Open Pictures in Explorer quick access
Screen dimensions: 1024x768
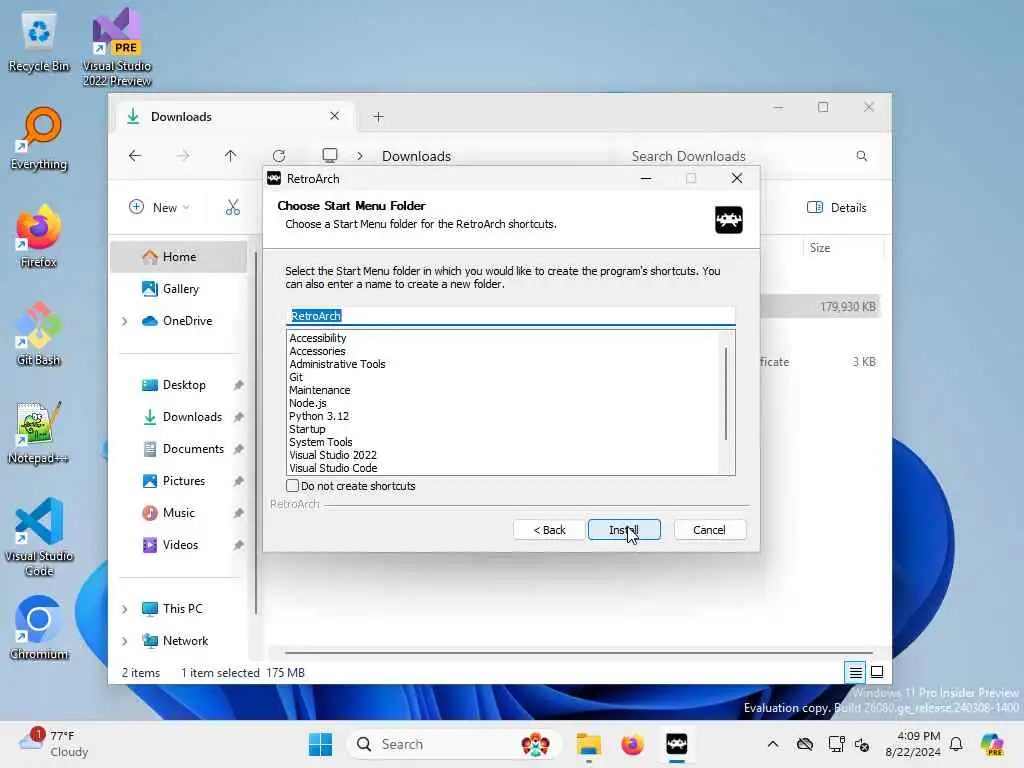[x=184, y=481]
